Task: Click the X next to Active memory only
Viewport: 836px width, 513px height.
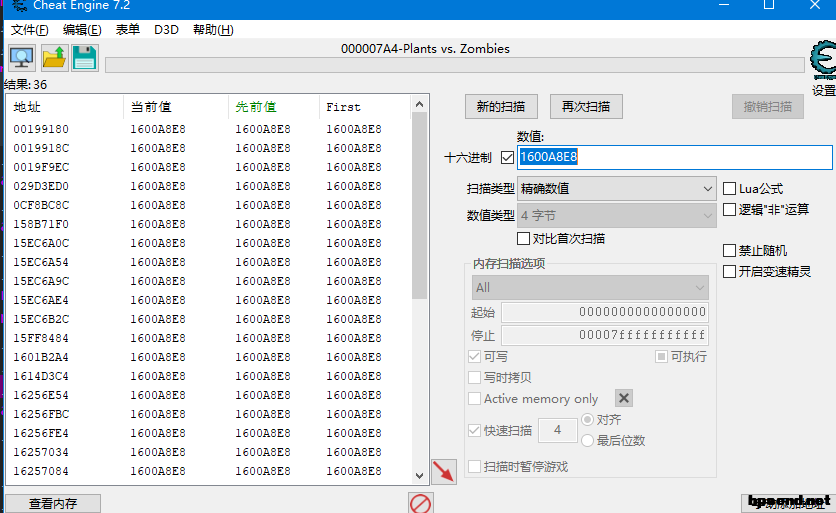Action: pos(624,398)
